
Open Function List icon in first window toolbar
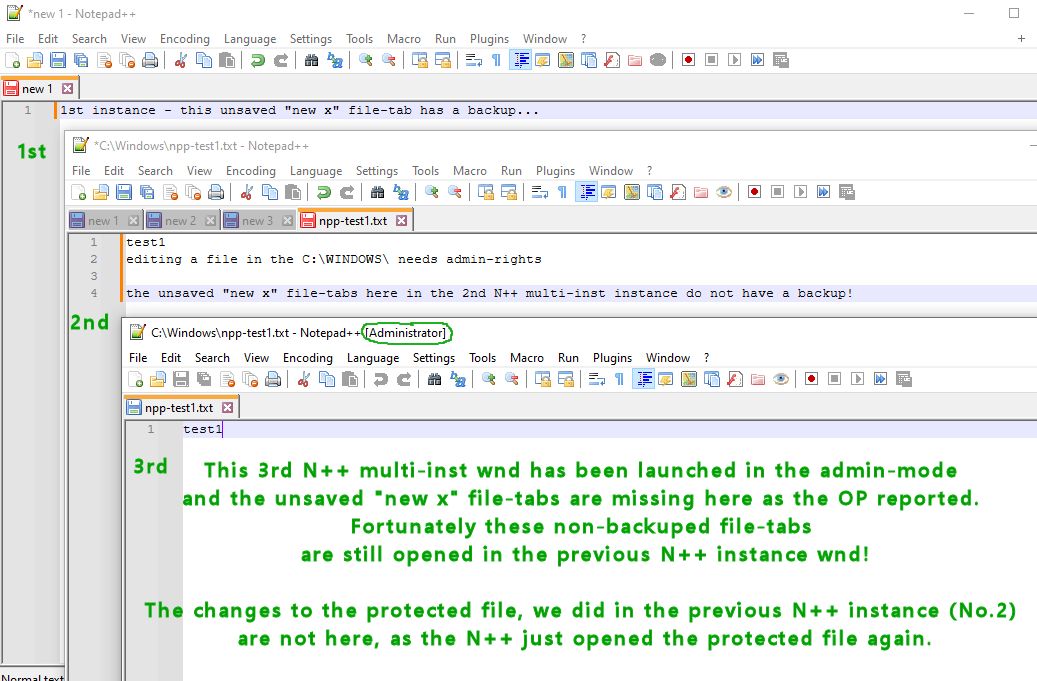[x=612, y=60]
